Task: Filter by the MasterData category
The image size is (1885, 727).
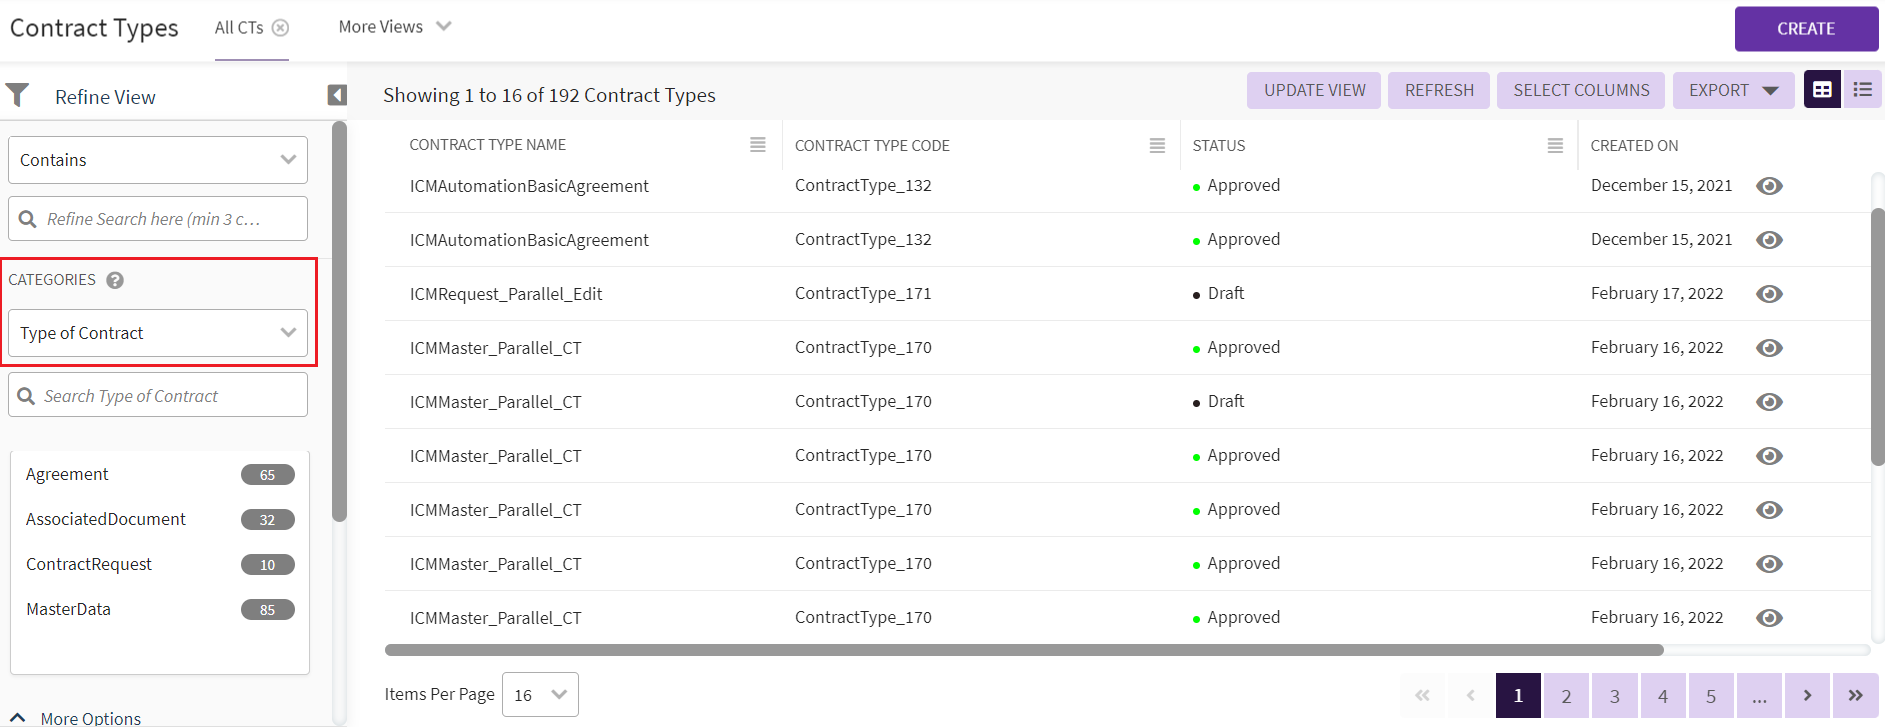Action: click(x=69, y=609)
